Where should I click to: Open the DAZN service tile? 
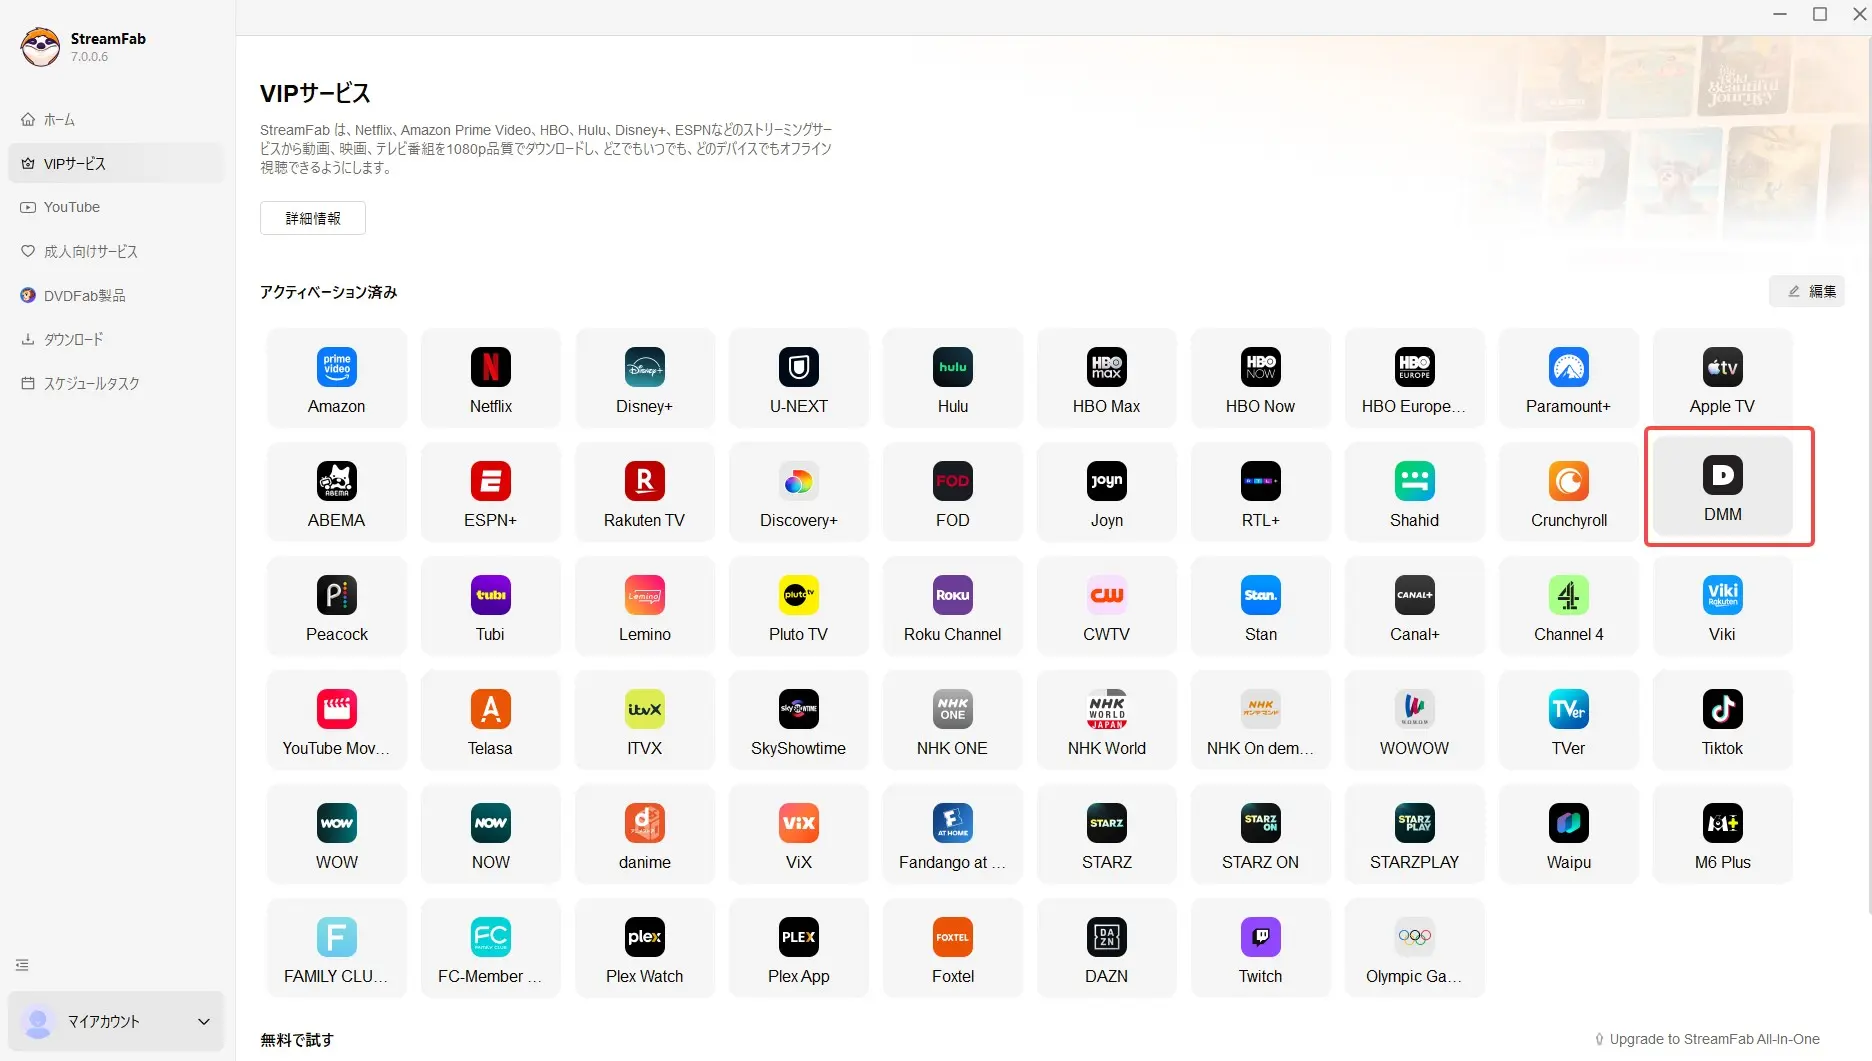tap(1107, 948)
